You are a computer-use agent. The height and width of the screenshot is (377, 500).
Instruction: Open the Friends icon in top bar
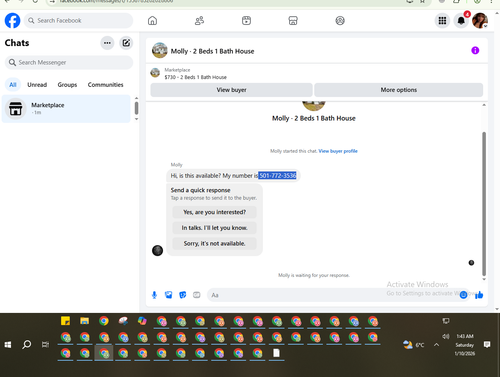point(199,21)
